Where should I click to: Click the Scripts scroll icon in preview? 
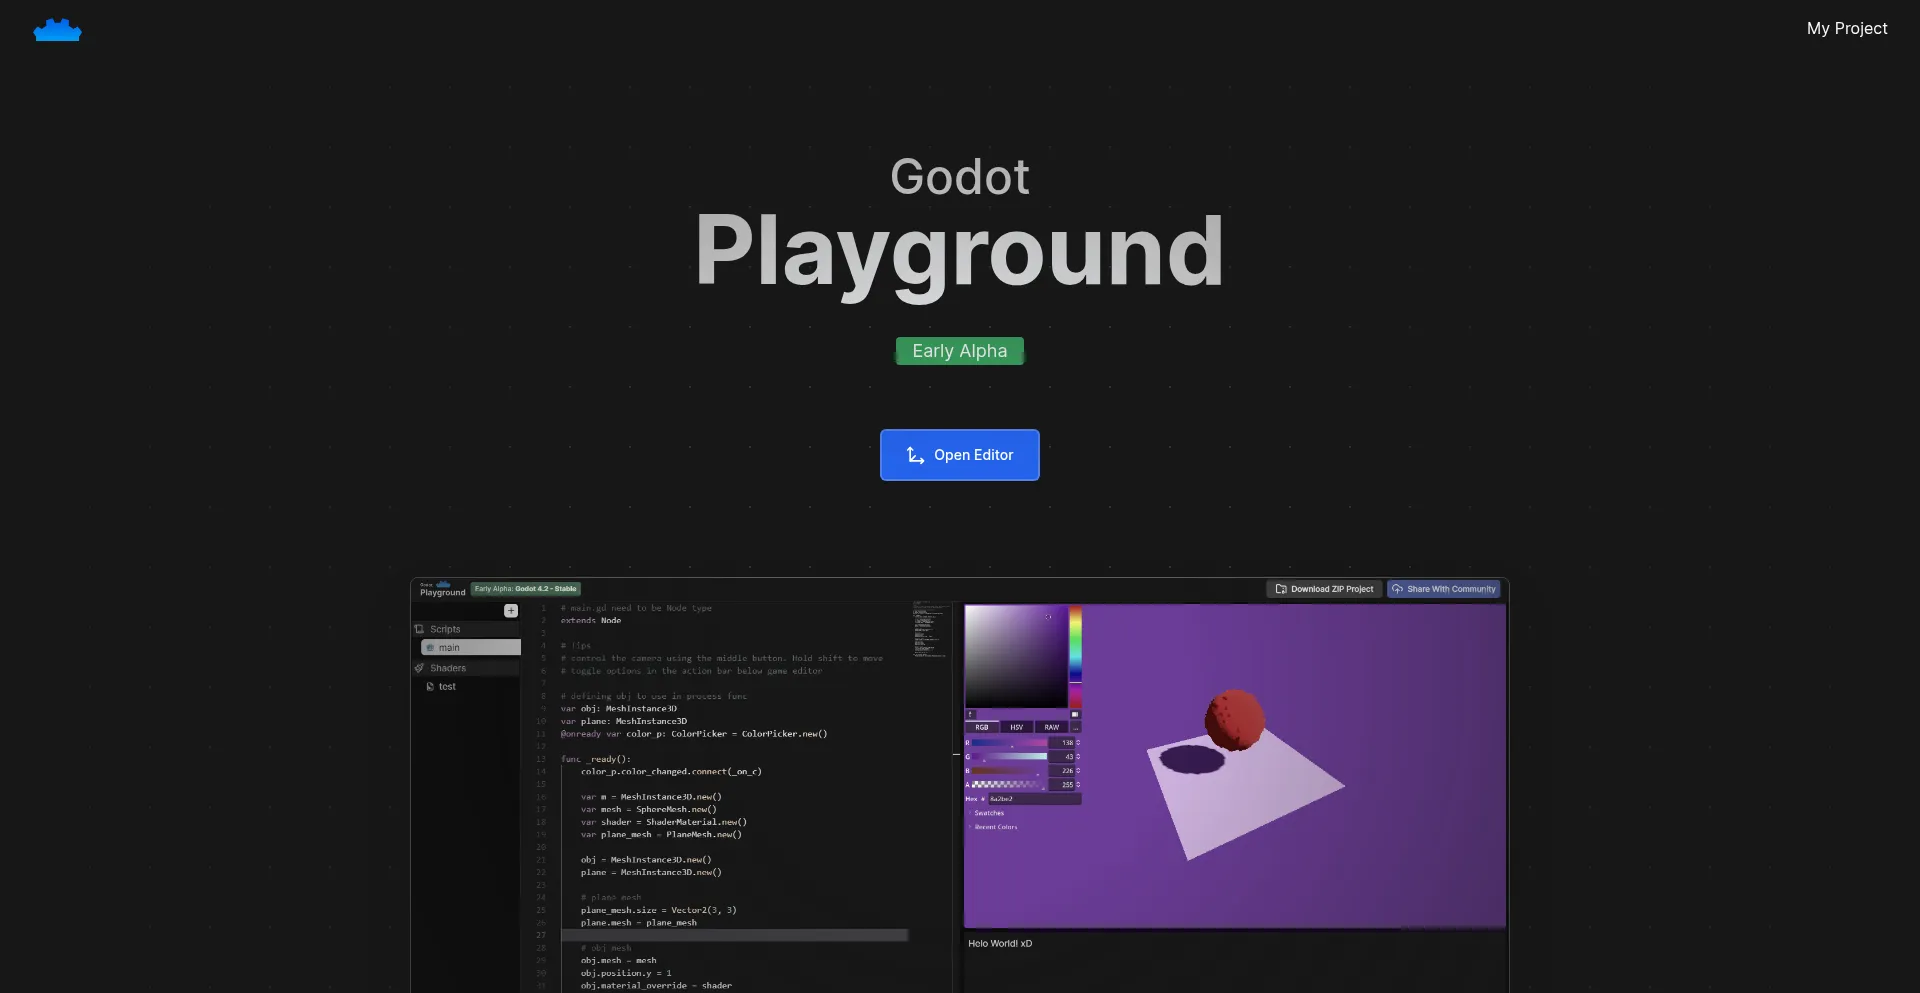420,629
